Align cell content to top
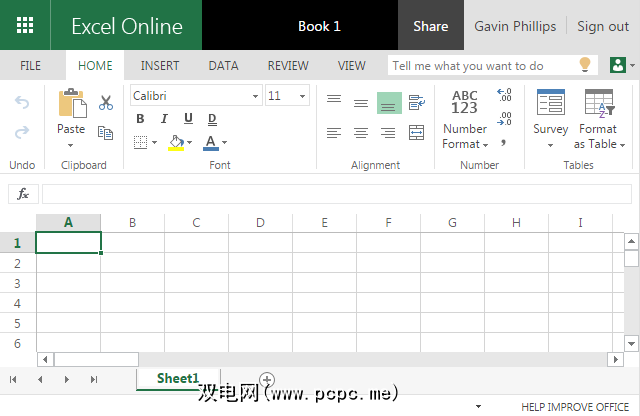 [x=334, y=99]
